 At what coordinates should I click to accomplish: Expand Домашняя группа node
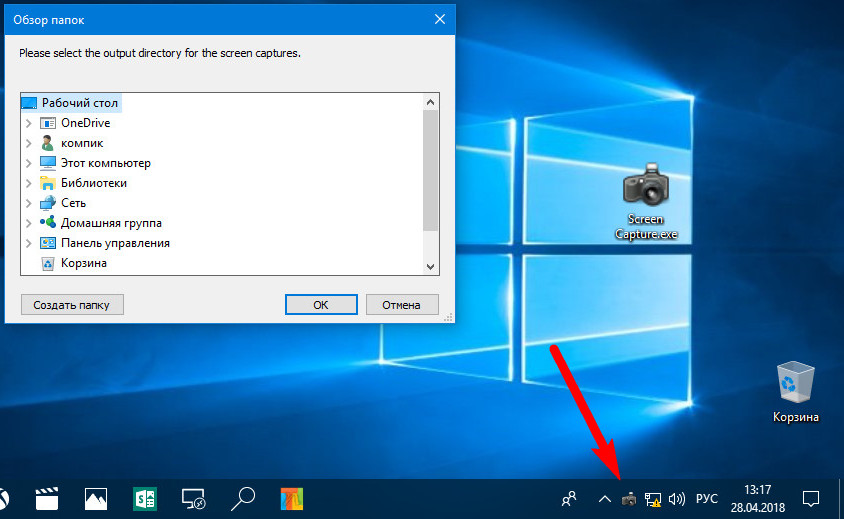[x=29, y=223]
